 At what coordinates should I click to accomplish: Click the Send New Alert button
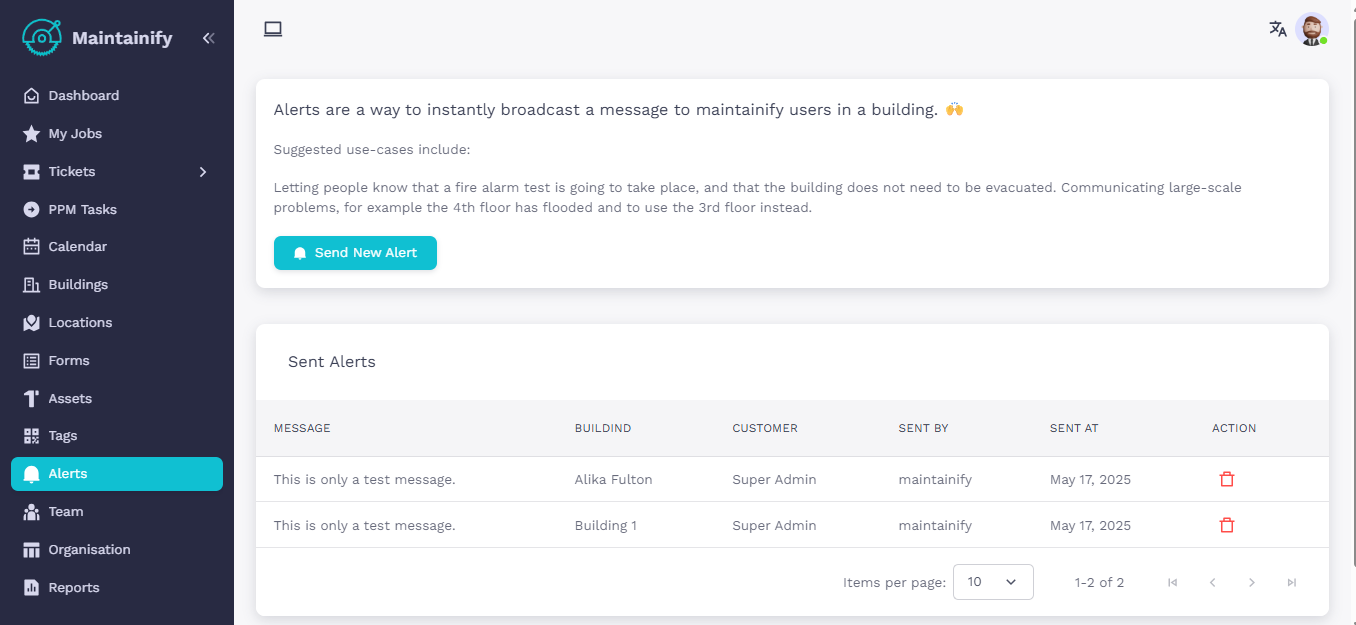(355, 253)
